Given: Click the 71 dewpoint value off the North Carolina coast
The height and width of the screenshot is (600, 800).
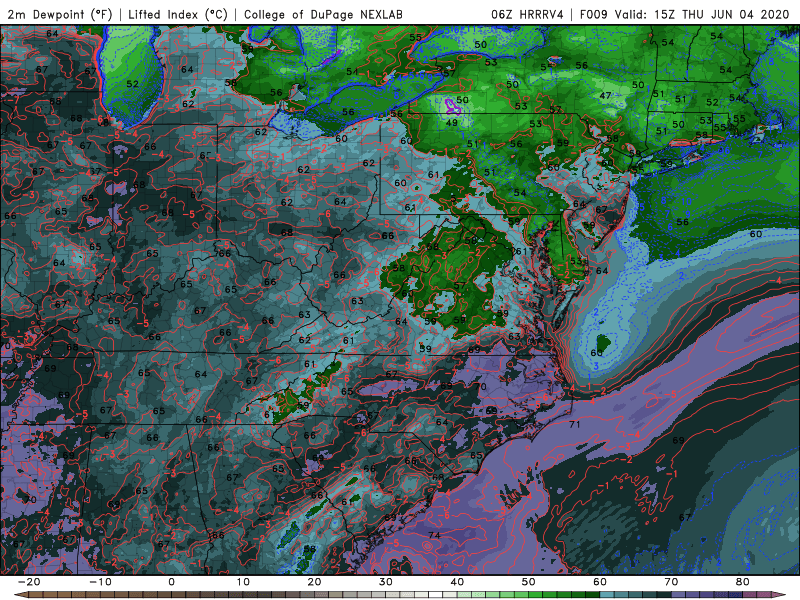Looking at the screenshot, I should pyautogui.click(x=574, y=424).
